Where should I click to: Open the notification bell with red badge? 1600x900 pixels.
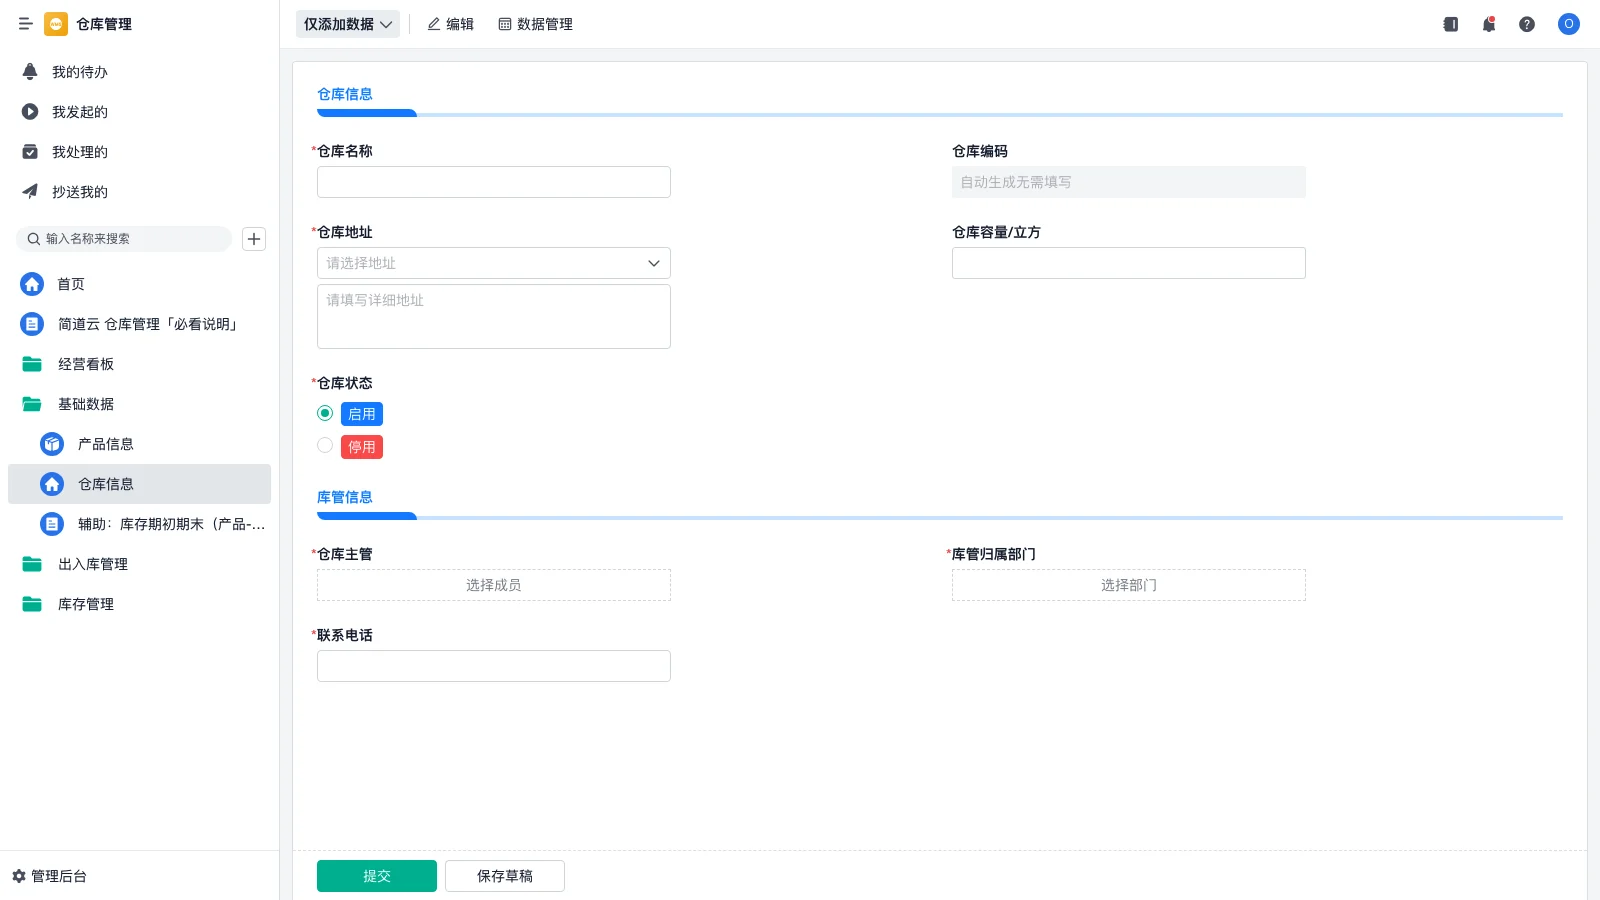(x=1488, y=24)
